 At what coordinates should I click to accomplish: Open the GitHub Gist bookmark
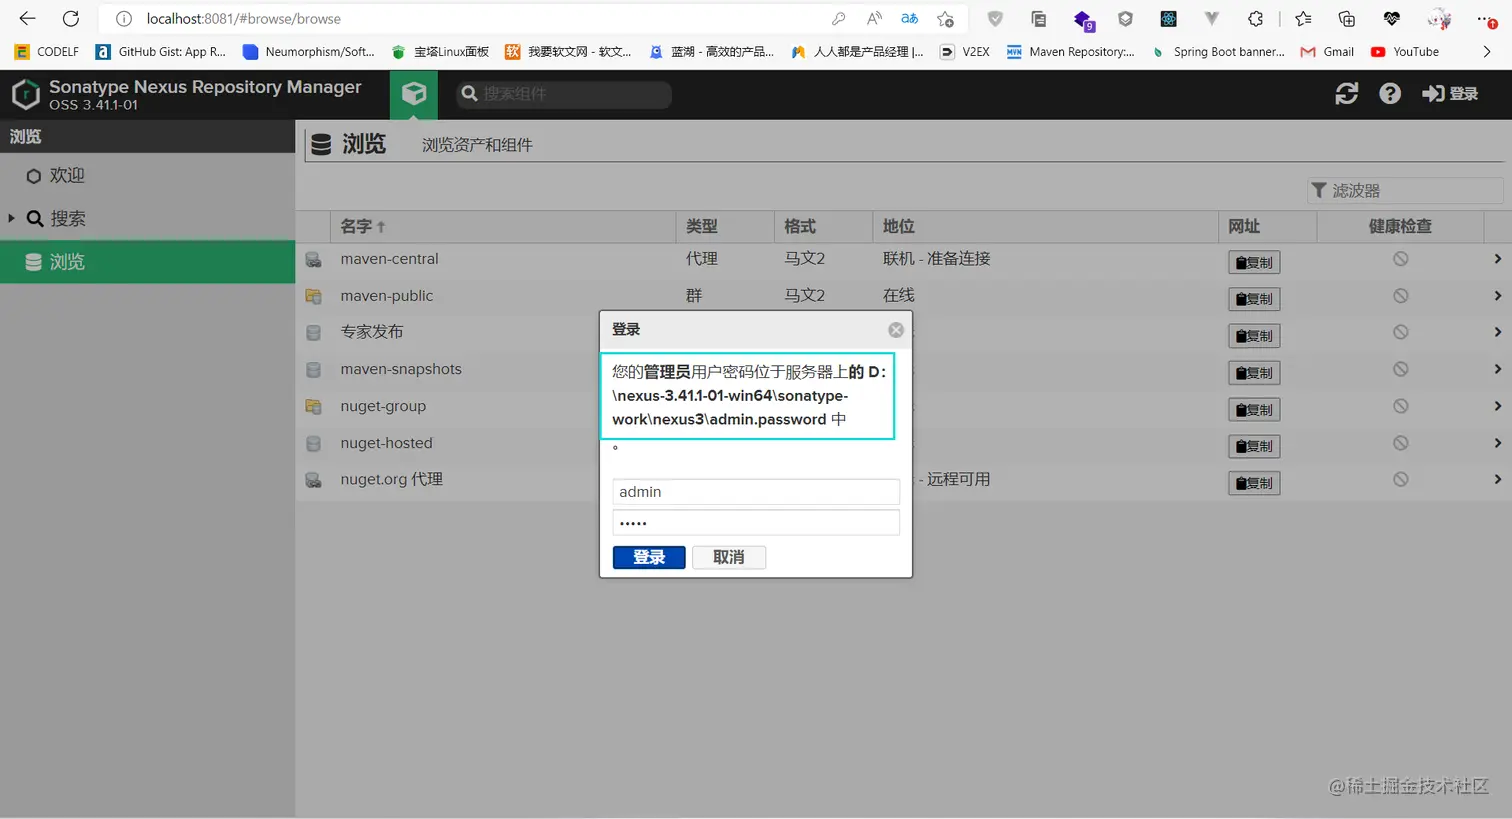(x=161, y=52)
